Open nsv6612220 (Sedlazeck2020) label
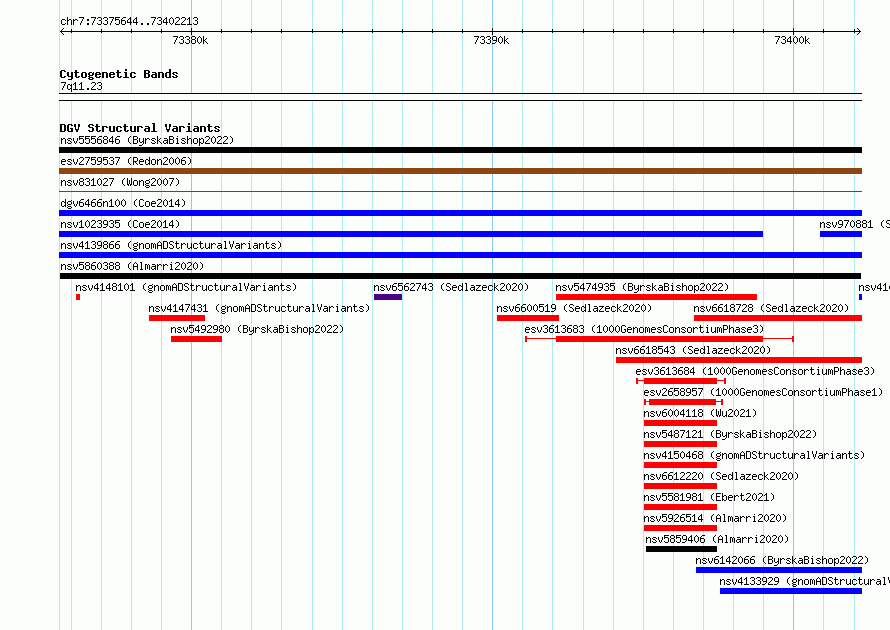 [x=721, y=476]
